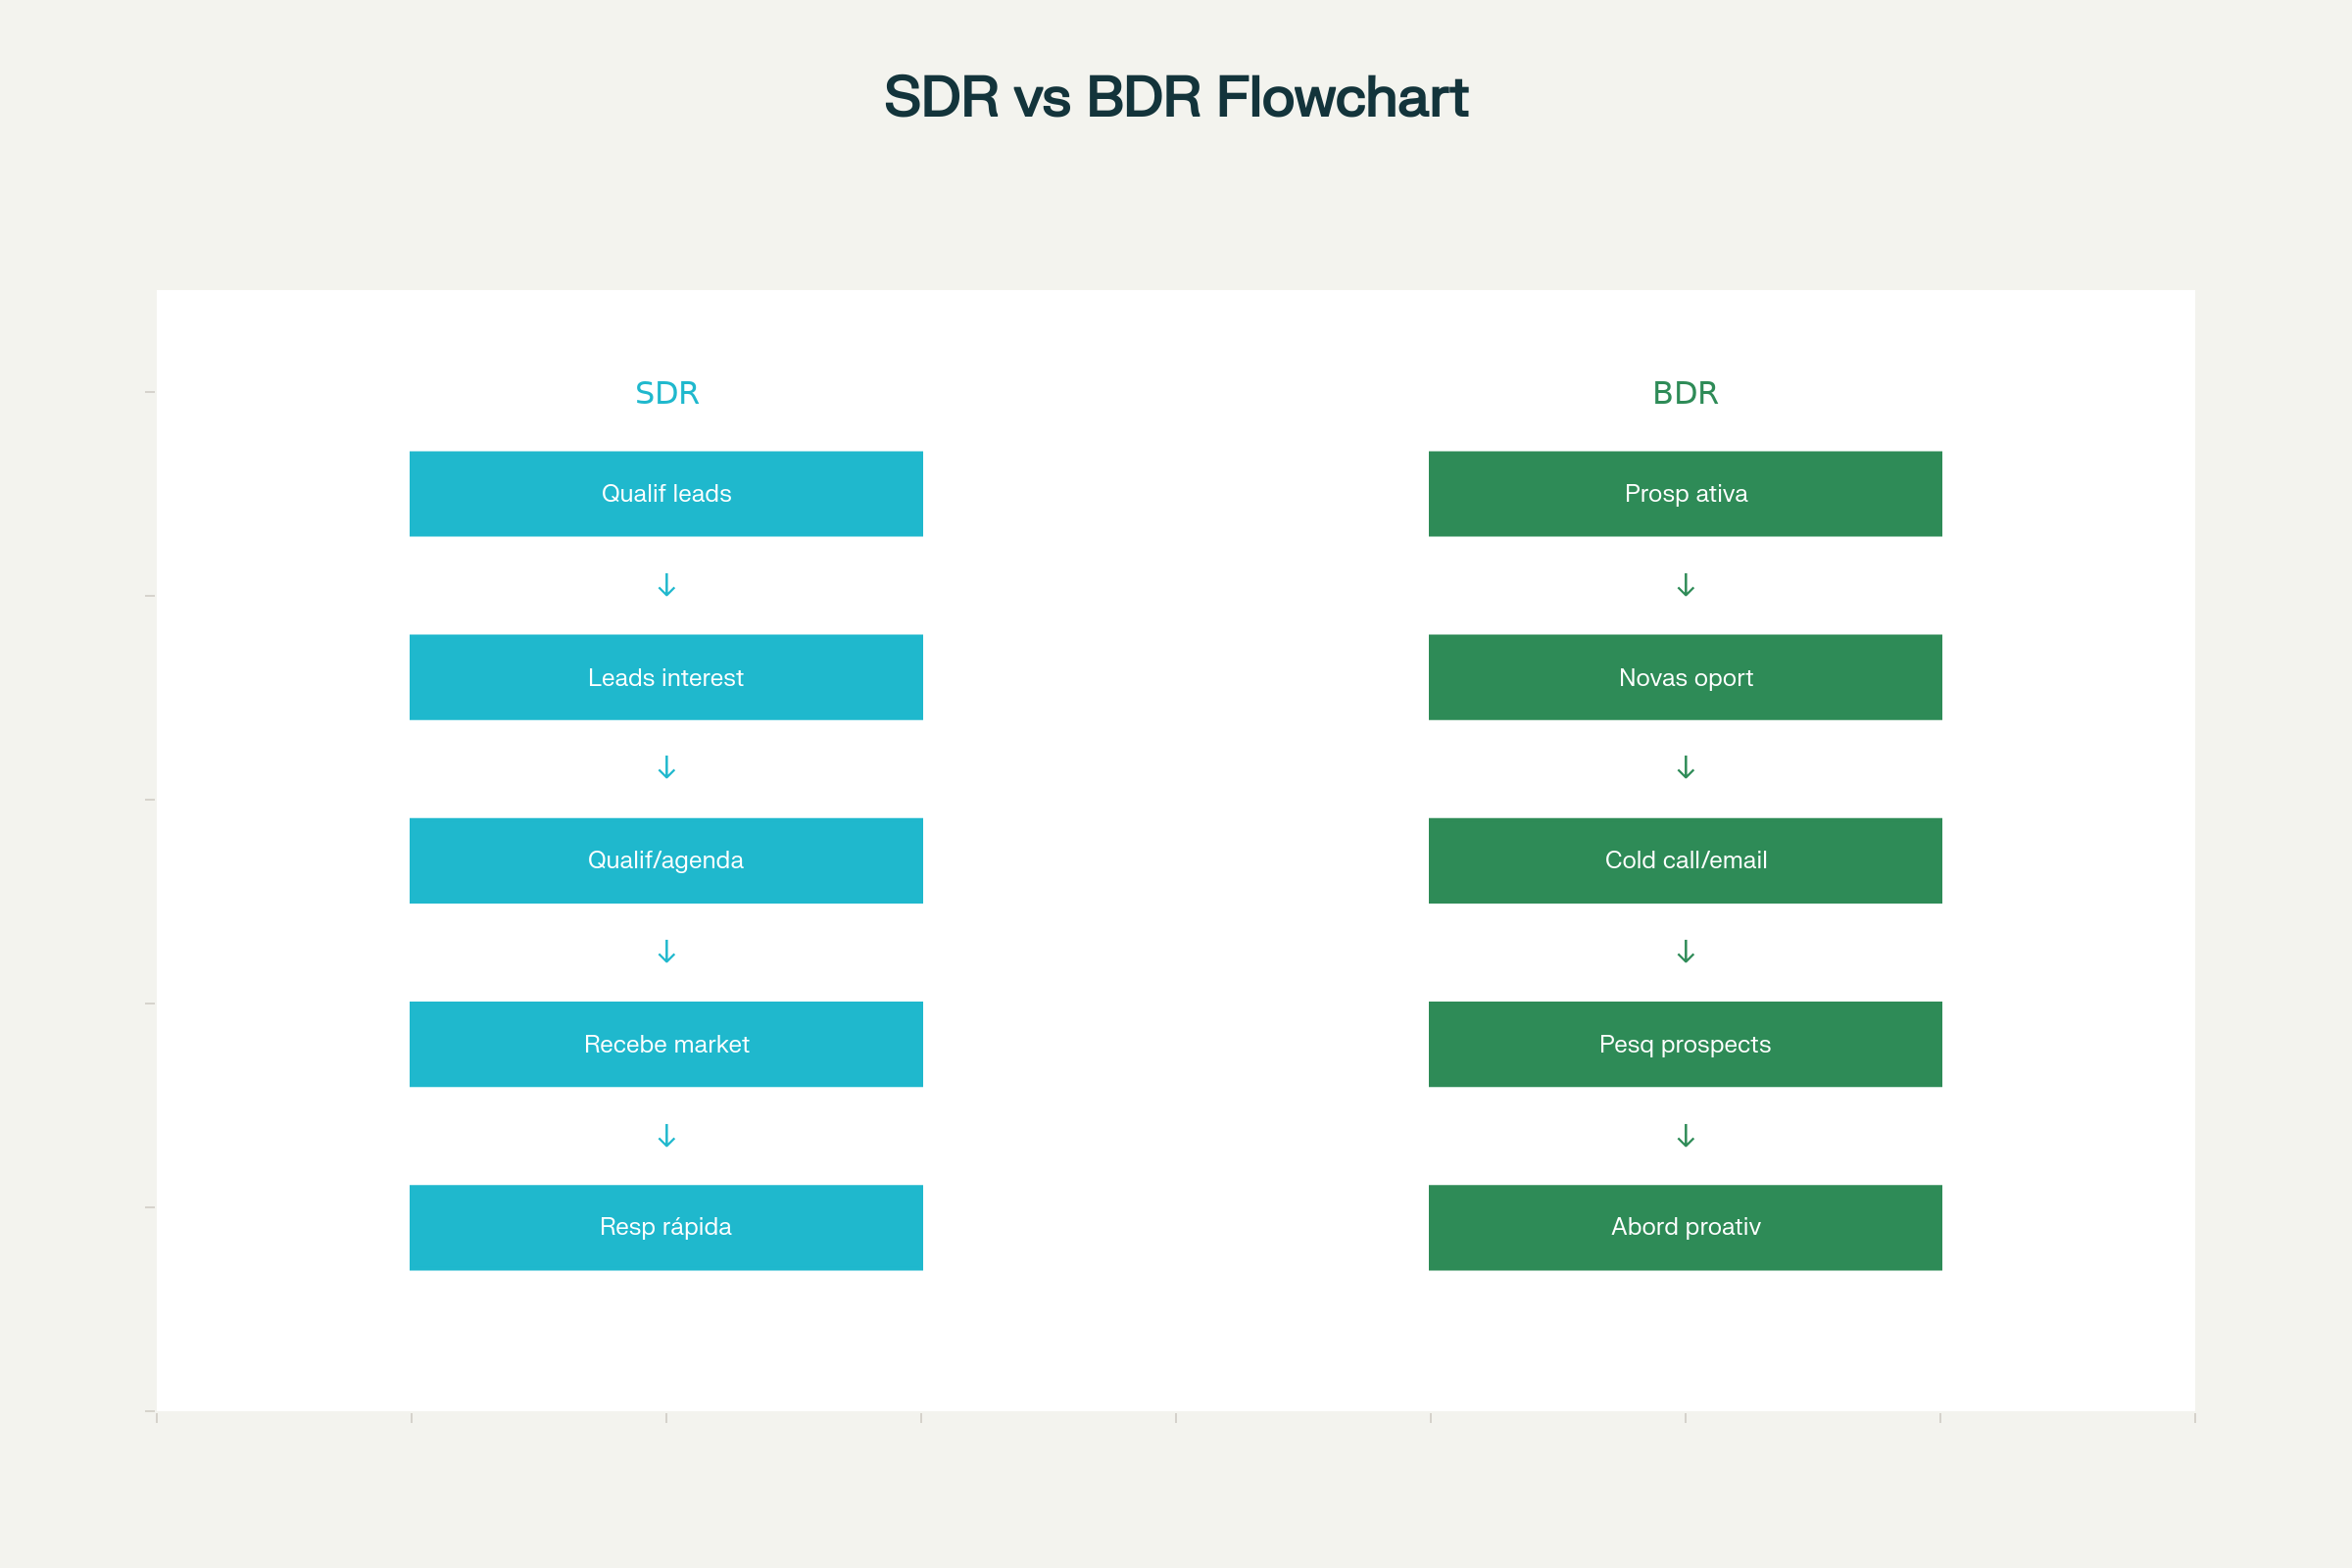
Task: Click the arrow below Recebe market box
Action: pyautogui.click(x=666, y=1136)
